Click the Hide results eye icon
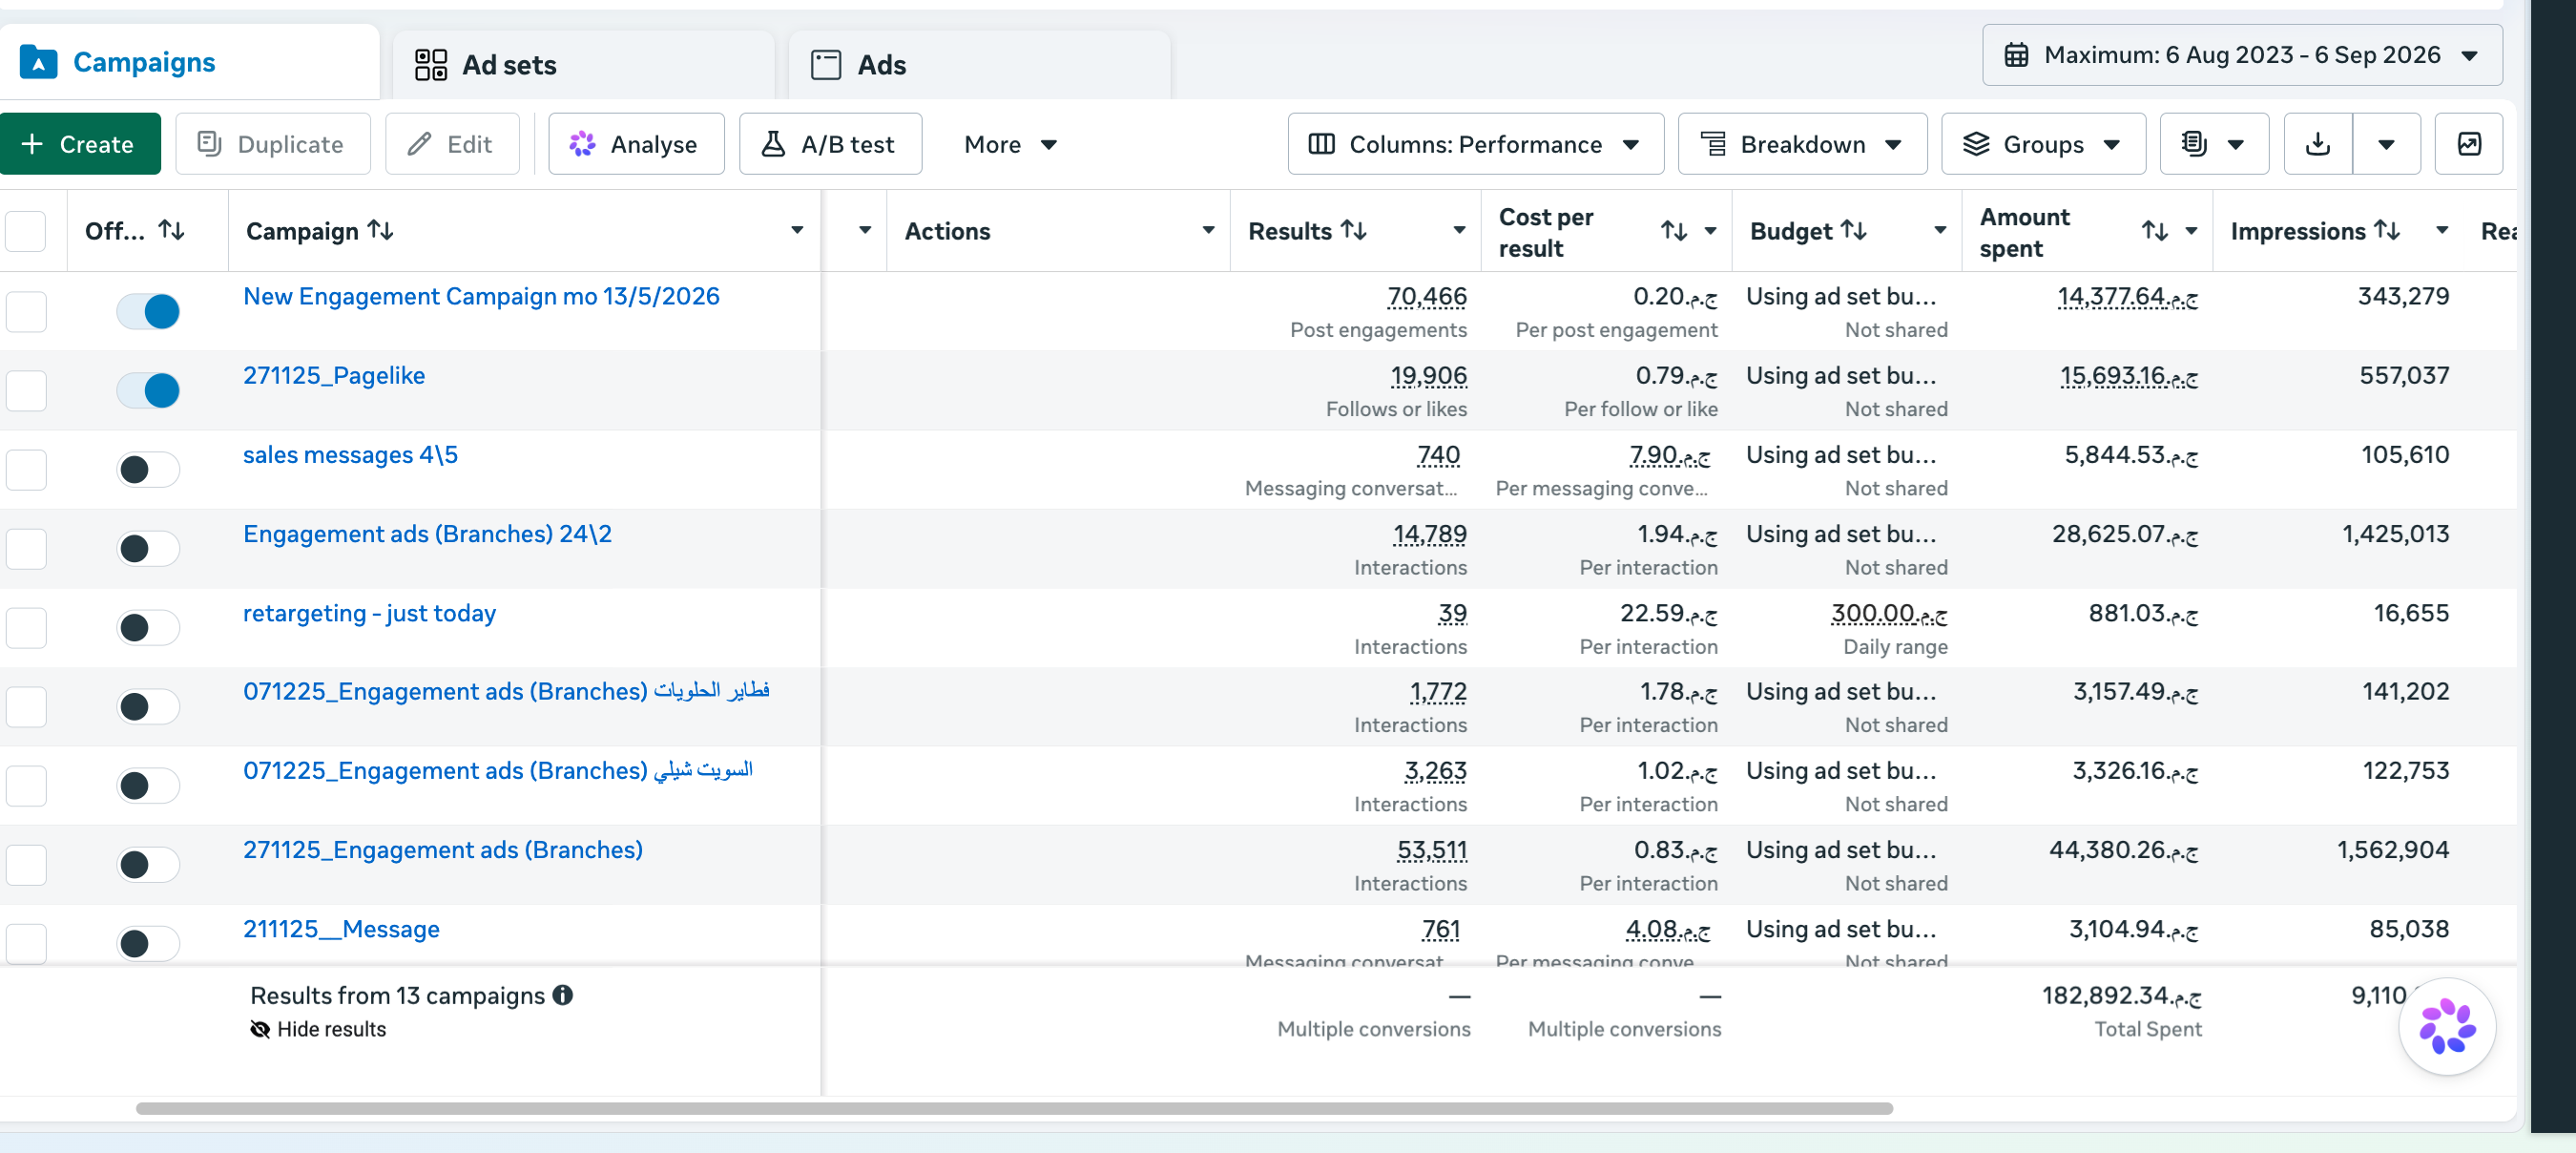 click(x=260, y=1029)
